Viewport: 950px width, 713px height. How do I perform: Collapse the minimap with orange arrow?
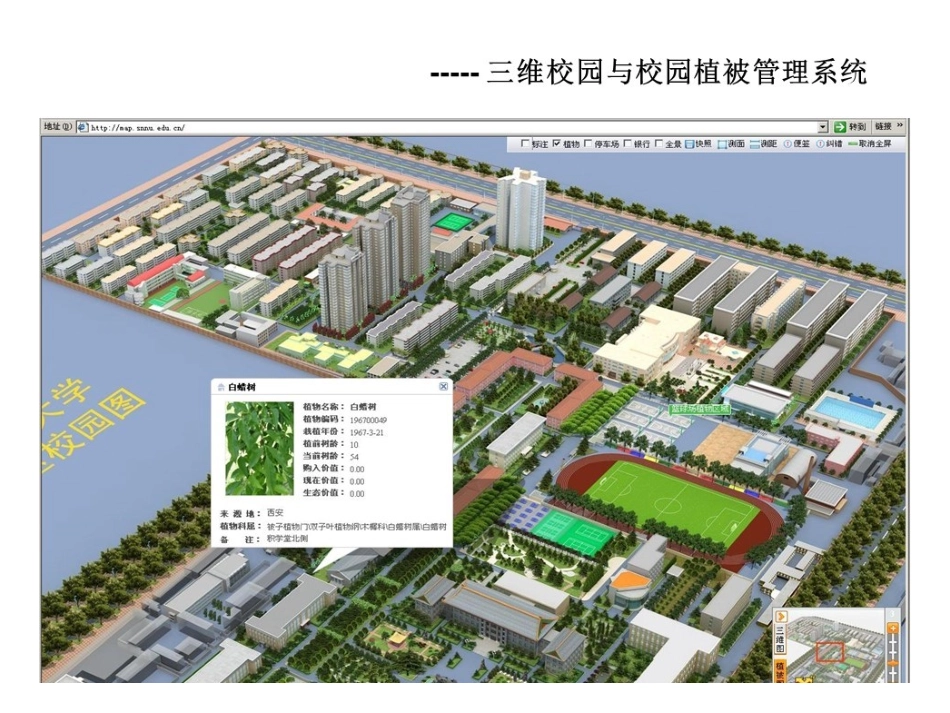[781, 616]
